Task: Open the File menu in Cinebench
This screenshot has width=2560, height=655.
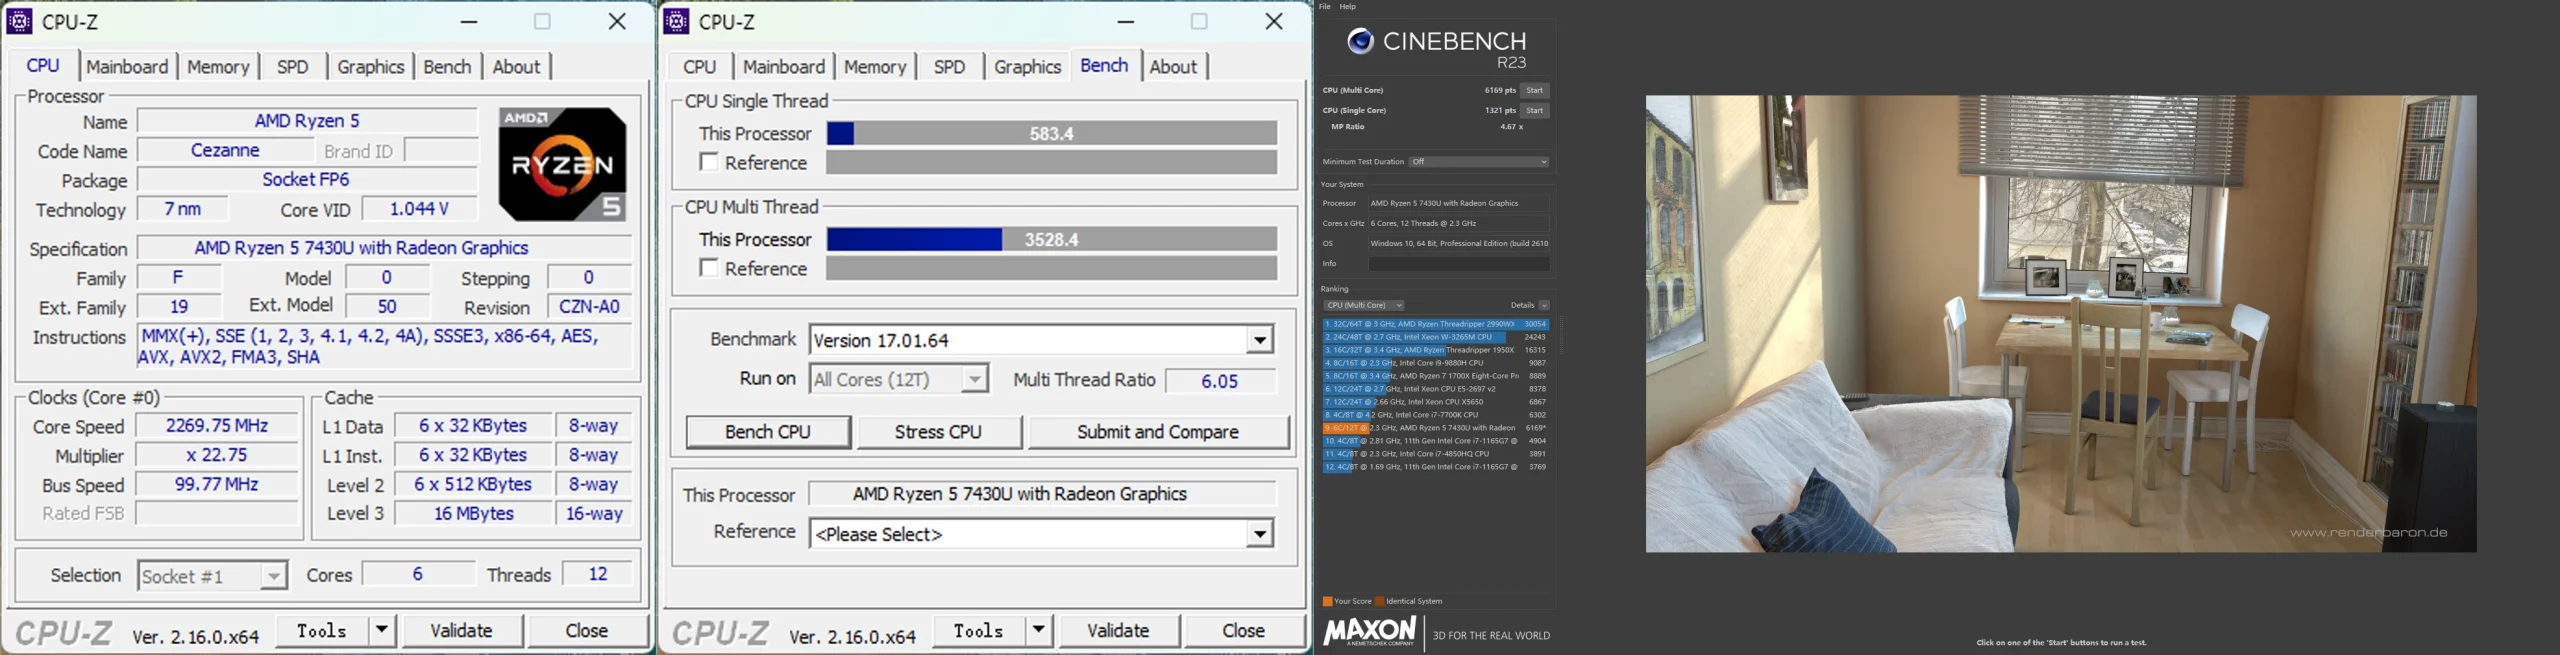Action: [1324, 7]
